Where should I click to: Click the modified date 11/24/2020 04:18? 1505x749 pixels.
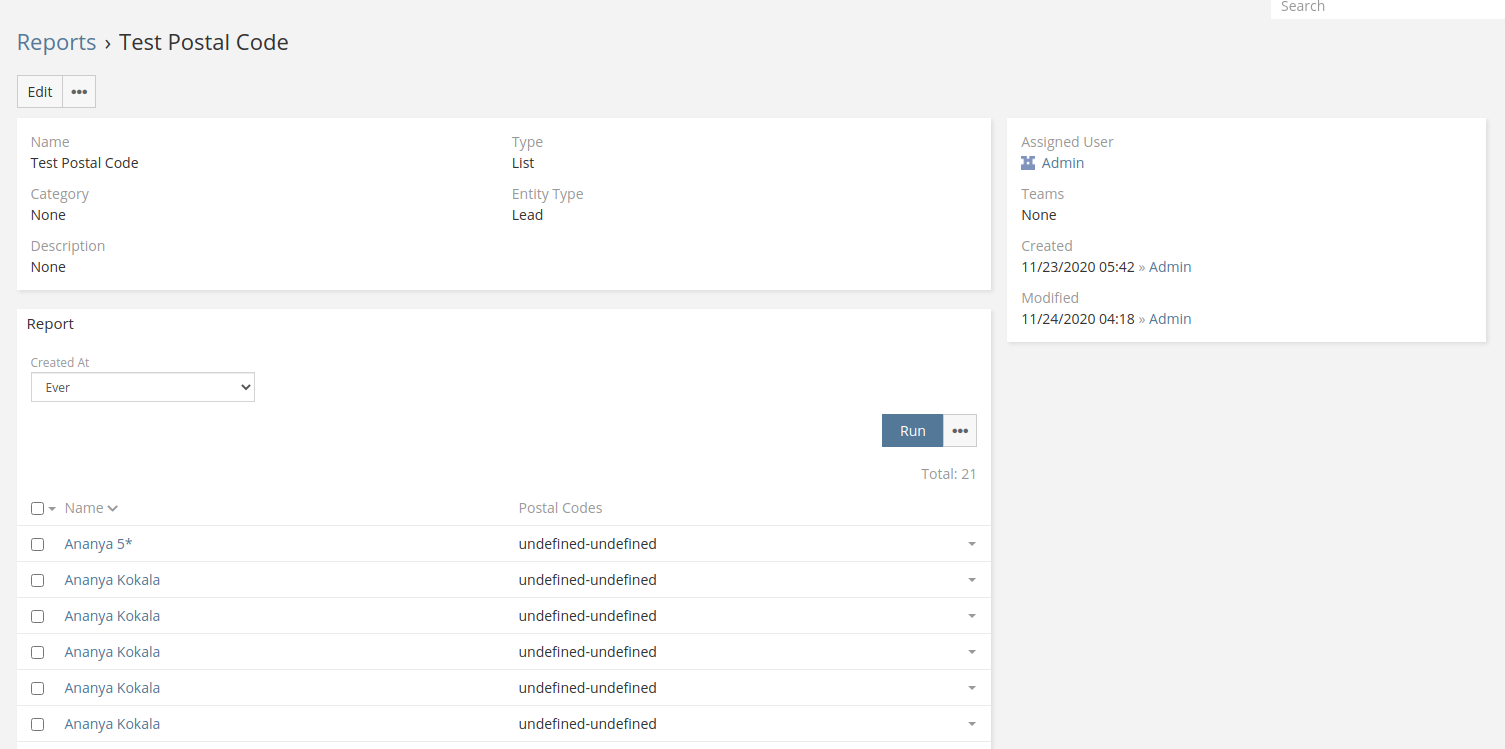1078,319
